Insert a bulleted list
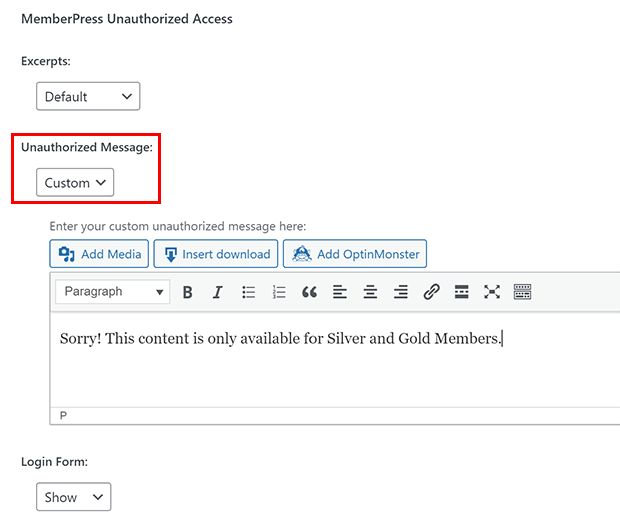The width and height of the screenshot is (620, 532). (248, 292)
